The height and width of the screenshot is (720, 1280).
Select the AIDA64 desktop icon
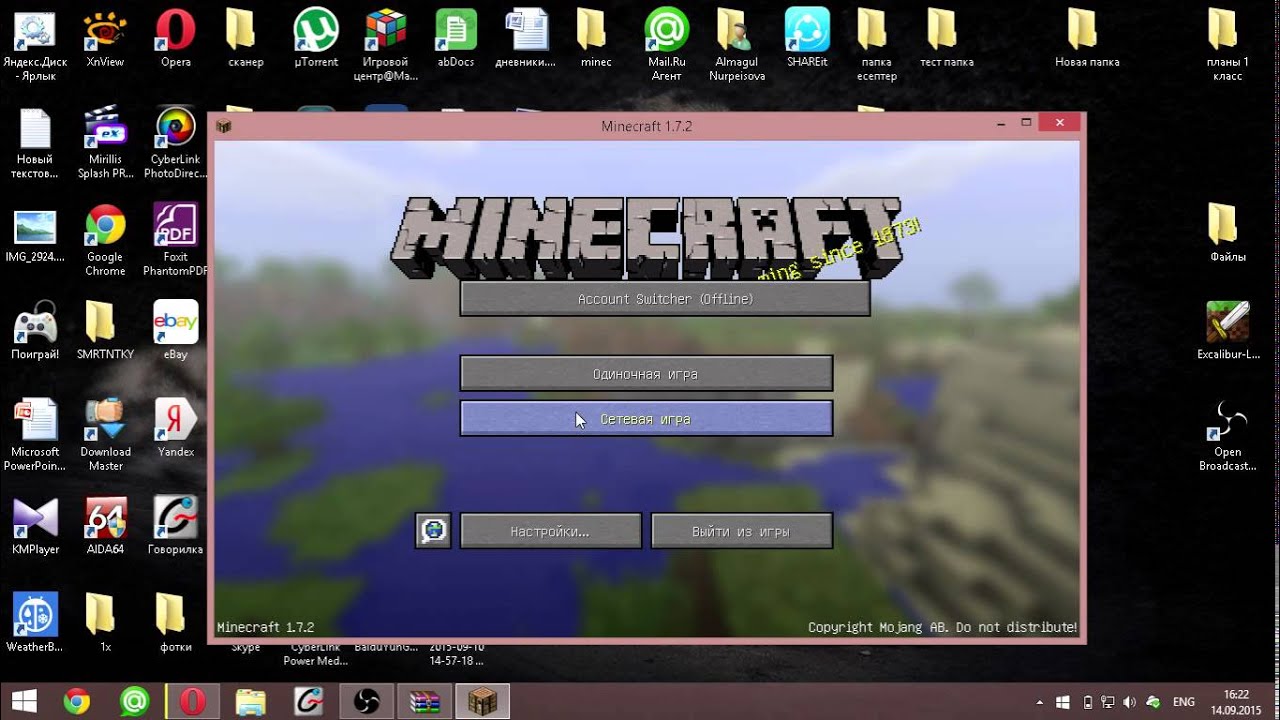click(x=105, y=526)
